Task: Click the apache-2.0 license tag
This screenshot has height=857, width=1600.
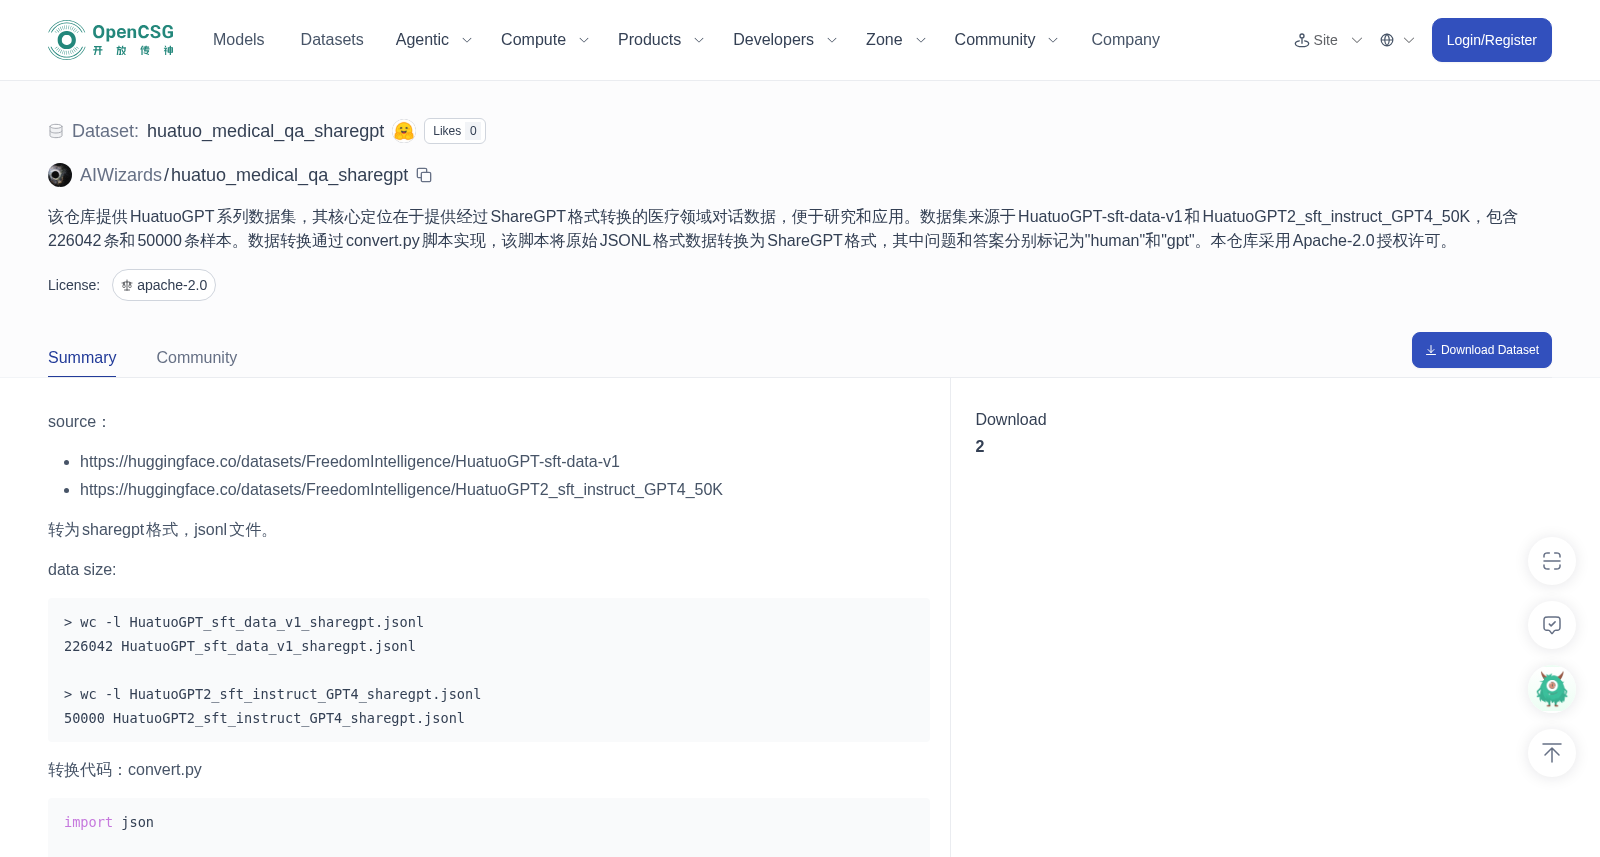Action: point(164,285)
